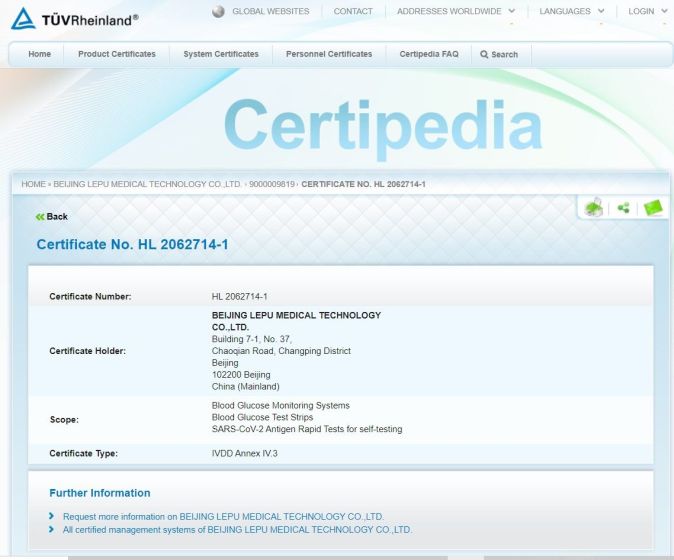Click the Blood Glucose Test Strips scope line

[262, 417]
